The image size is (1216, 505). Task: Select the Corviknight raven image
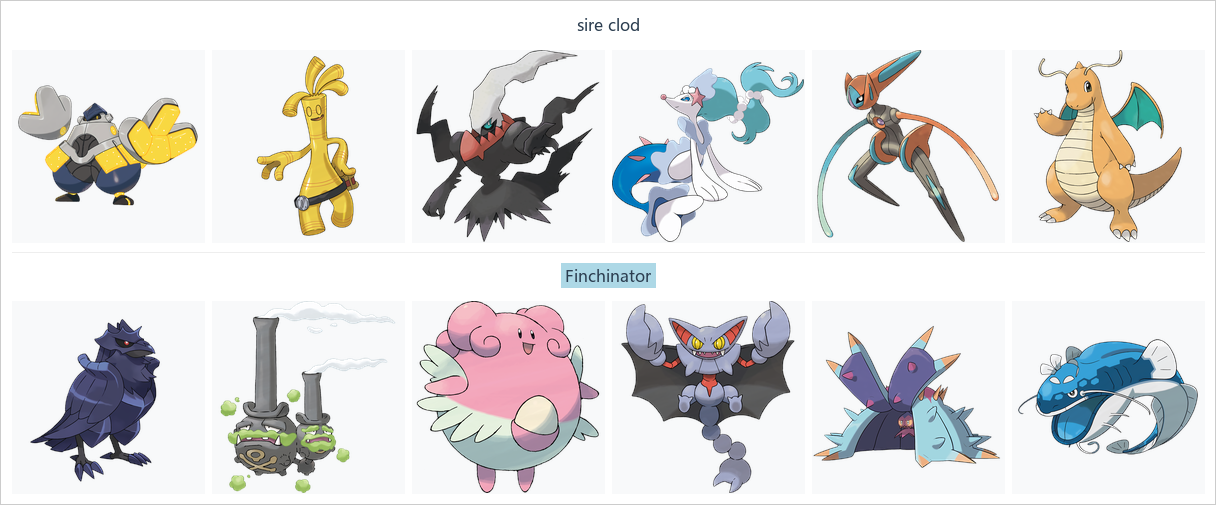point(108,397)
